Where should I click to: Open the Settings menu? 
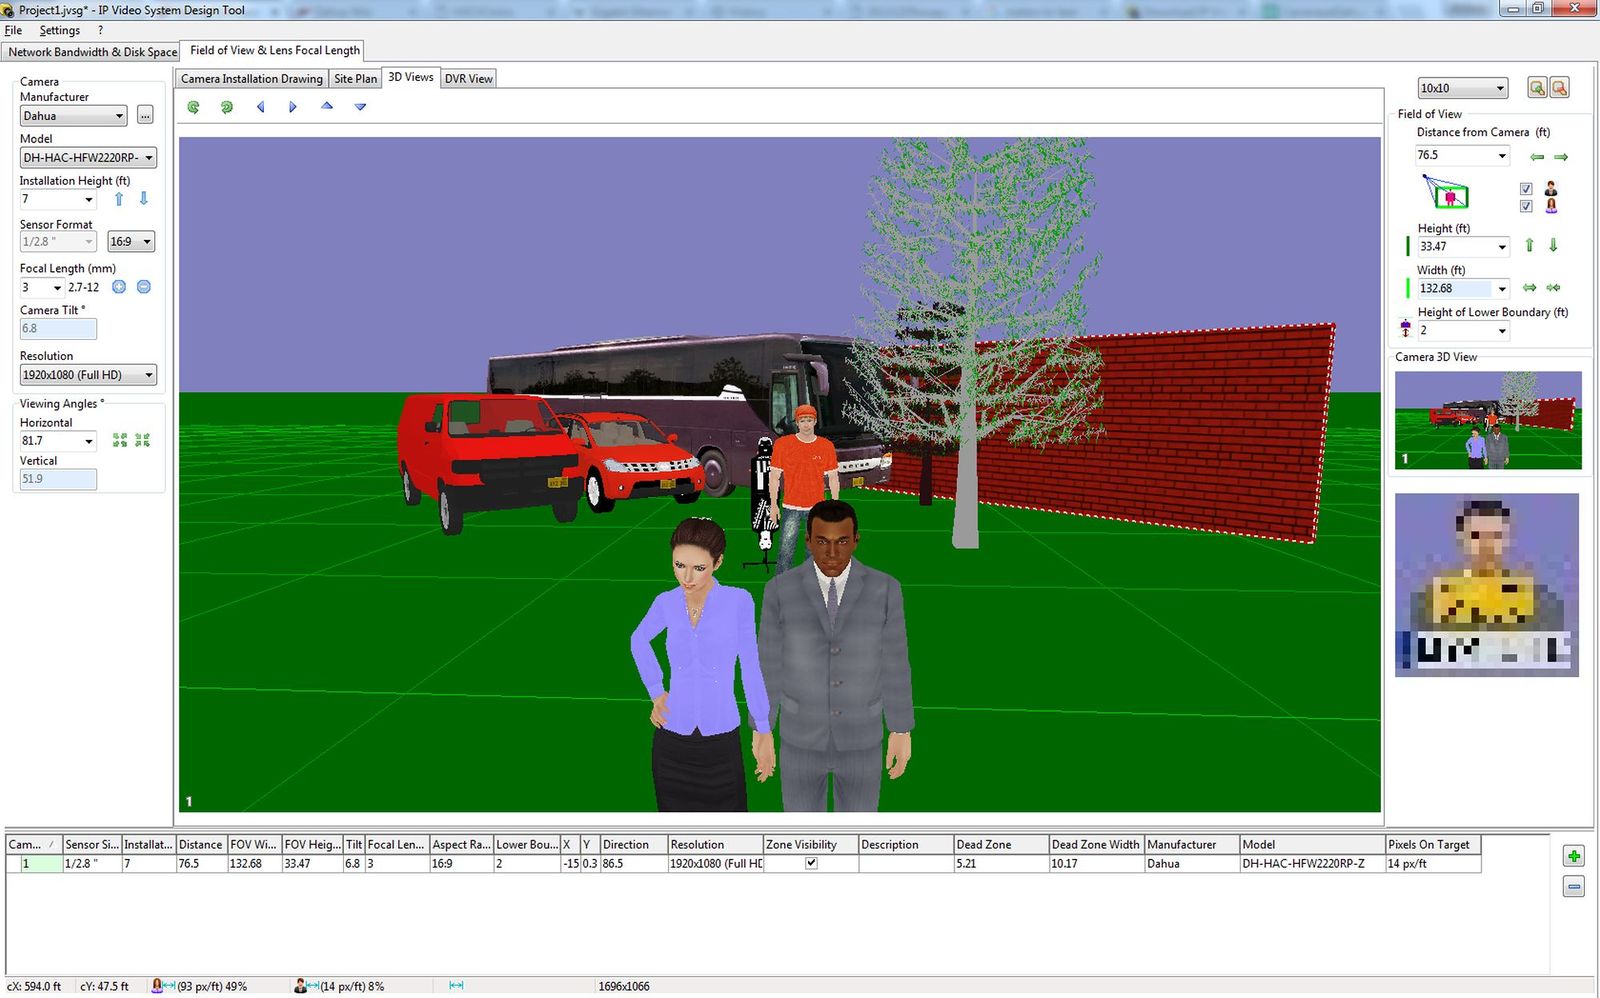[x=60, y=30]
